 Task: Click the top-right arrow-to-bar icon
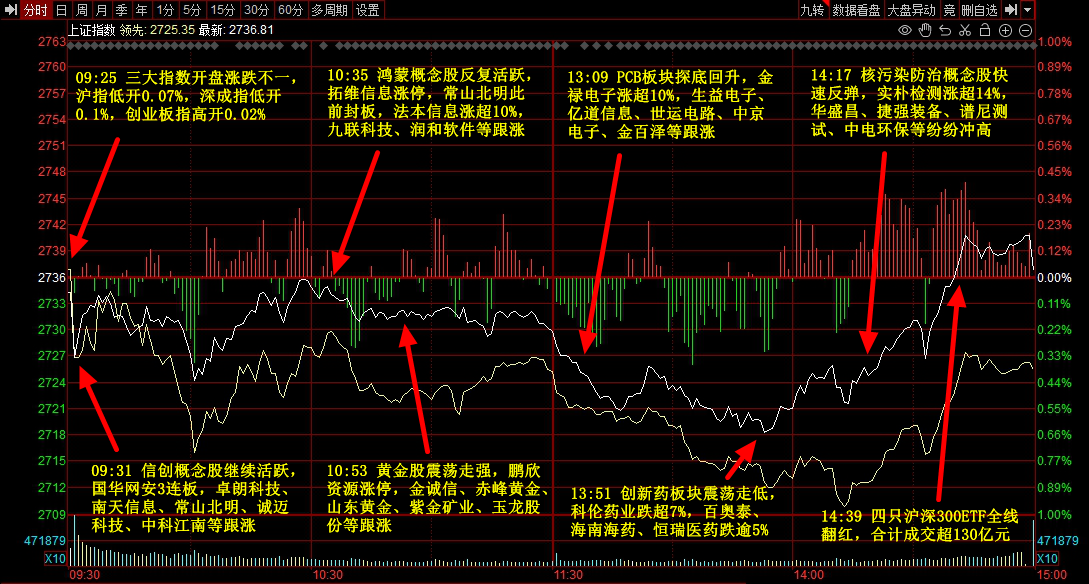tap(1011, 10)
